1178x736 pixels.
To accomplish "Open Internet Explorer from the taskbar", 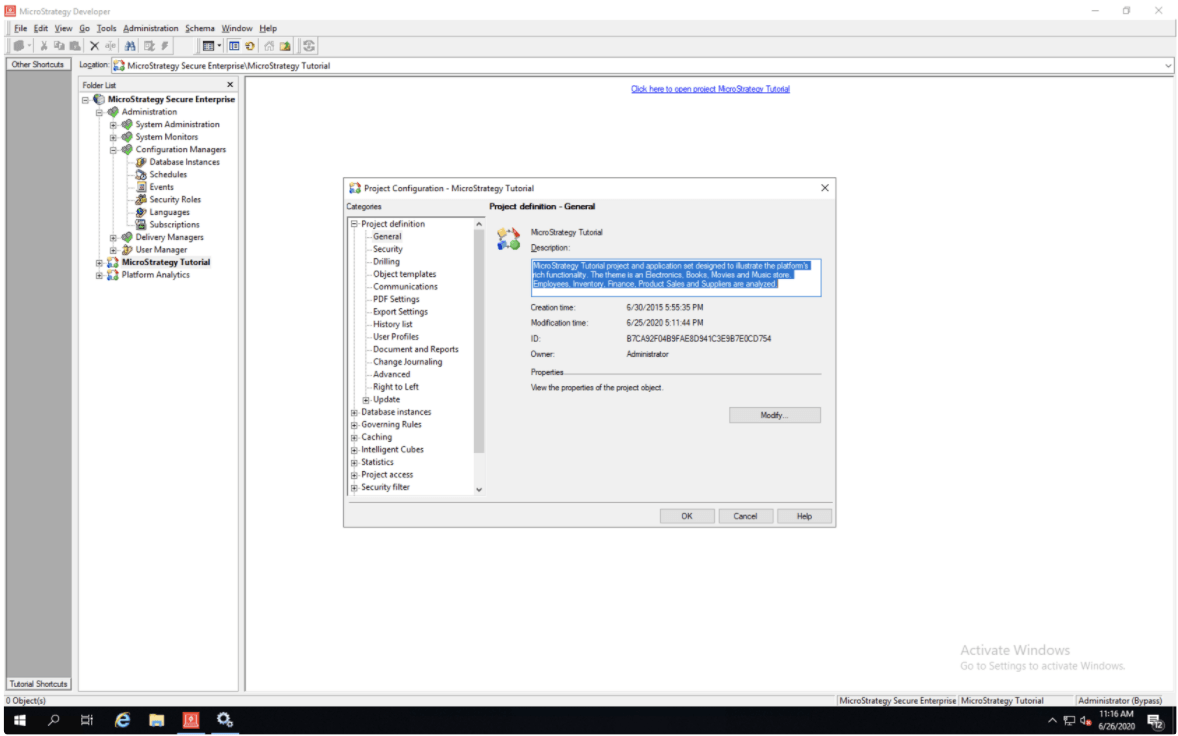I will tap(123, 720).
